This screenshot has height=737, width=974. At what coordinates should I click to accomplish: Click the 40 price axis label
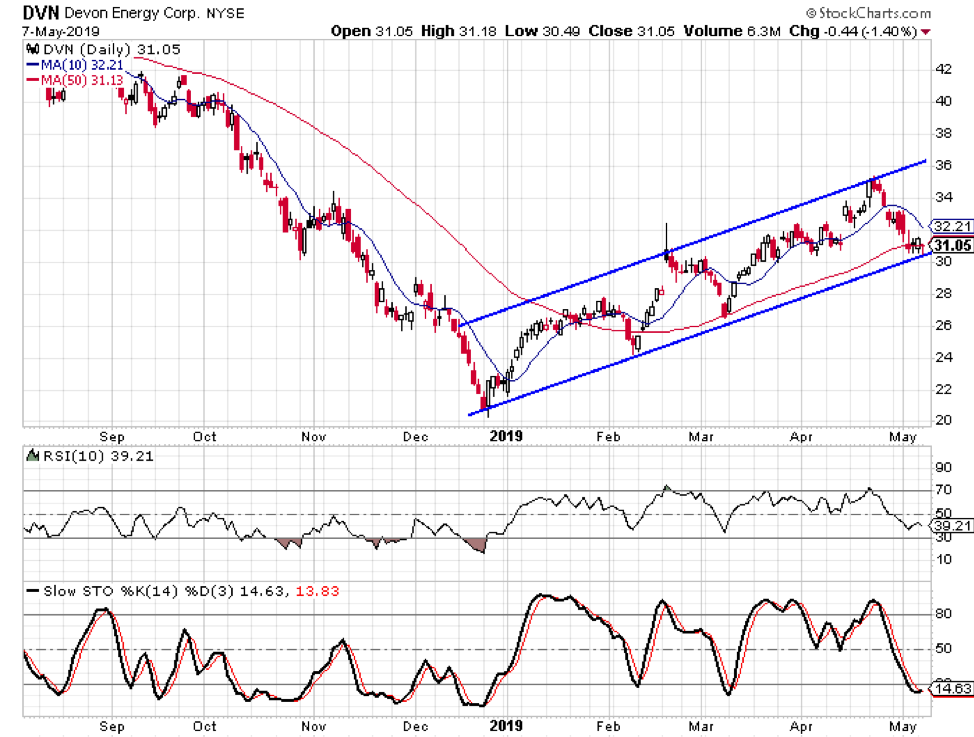click(x=944, y=101)
